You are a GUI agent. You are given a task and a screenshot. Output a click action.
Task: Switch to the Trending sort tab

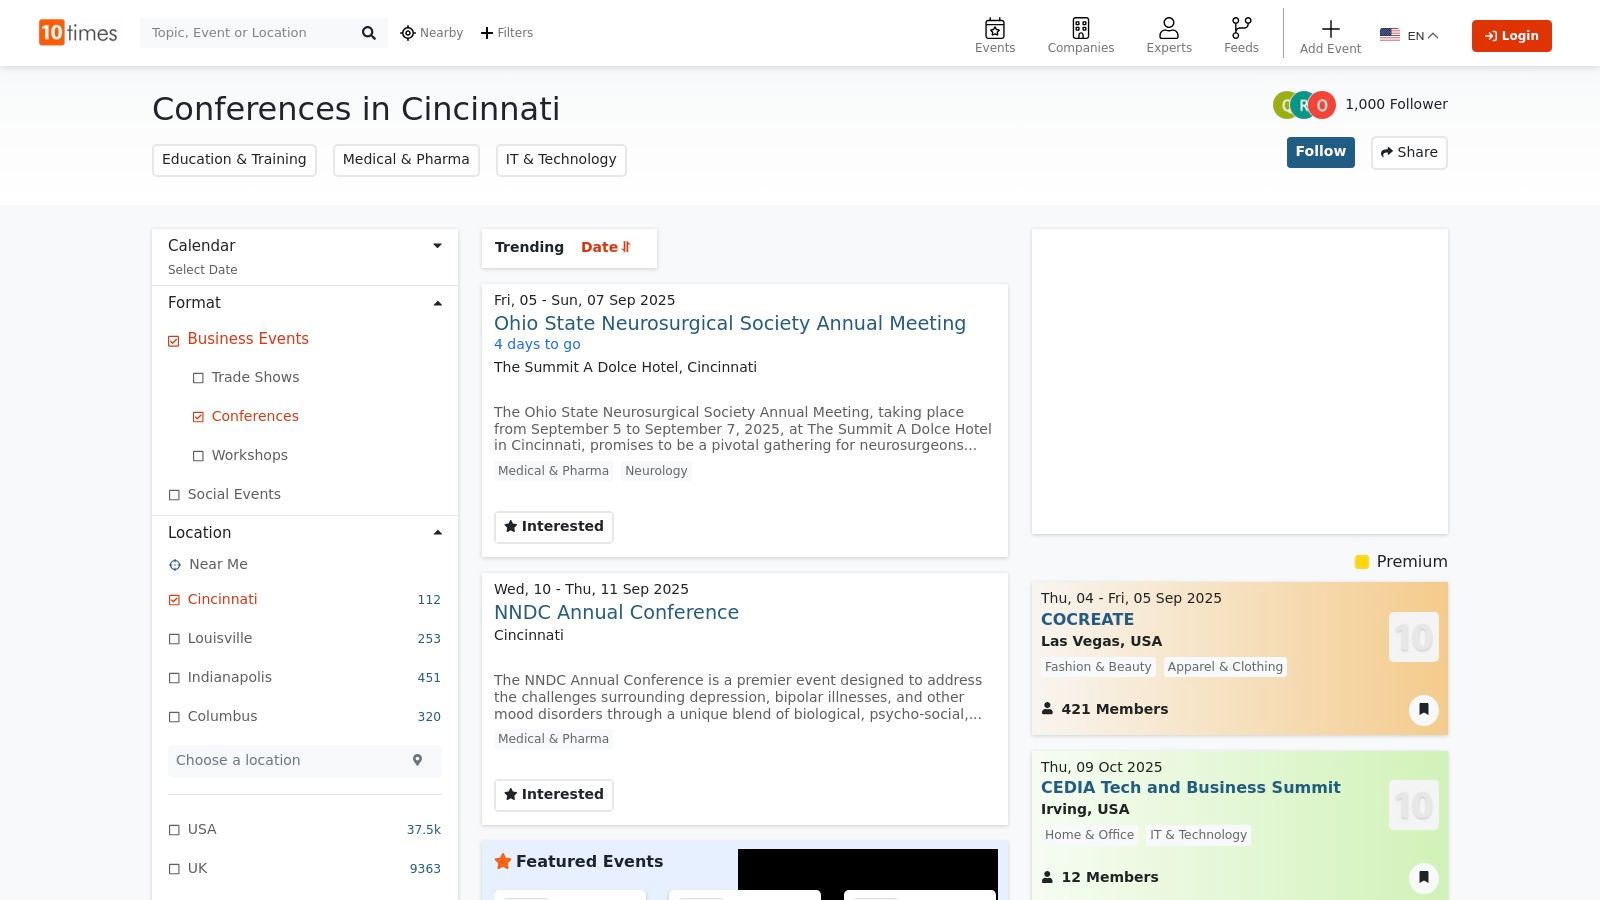pyautogui.click(x=529, y=247)
